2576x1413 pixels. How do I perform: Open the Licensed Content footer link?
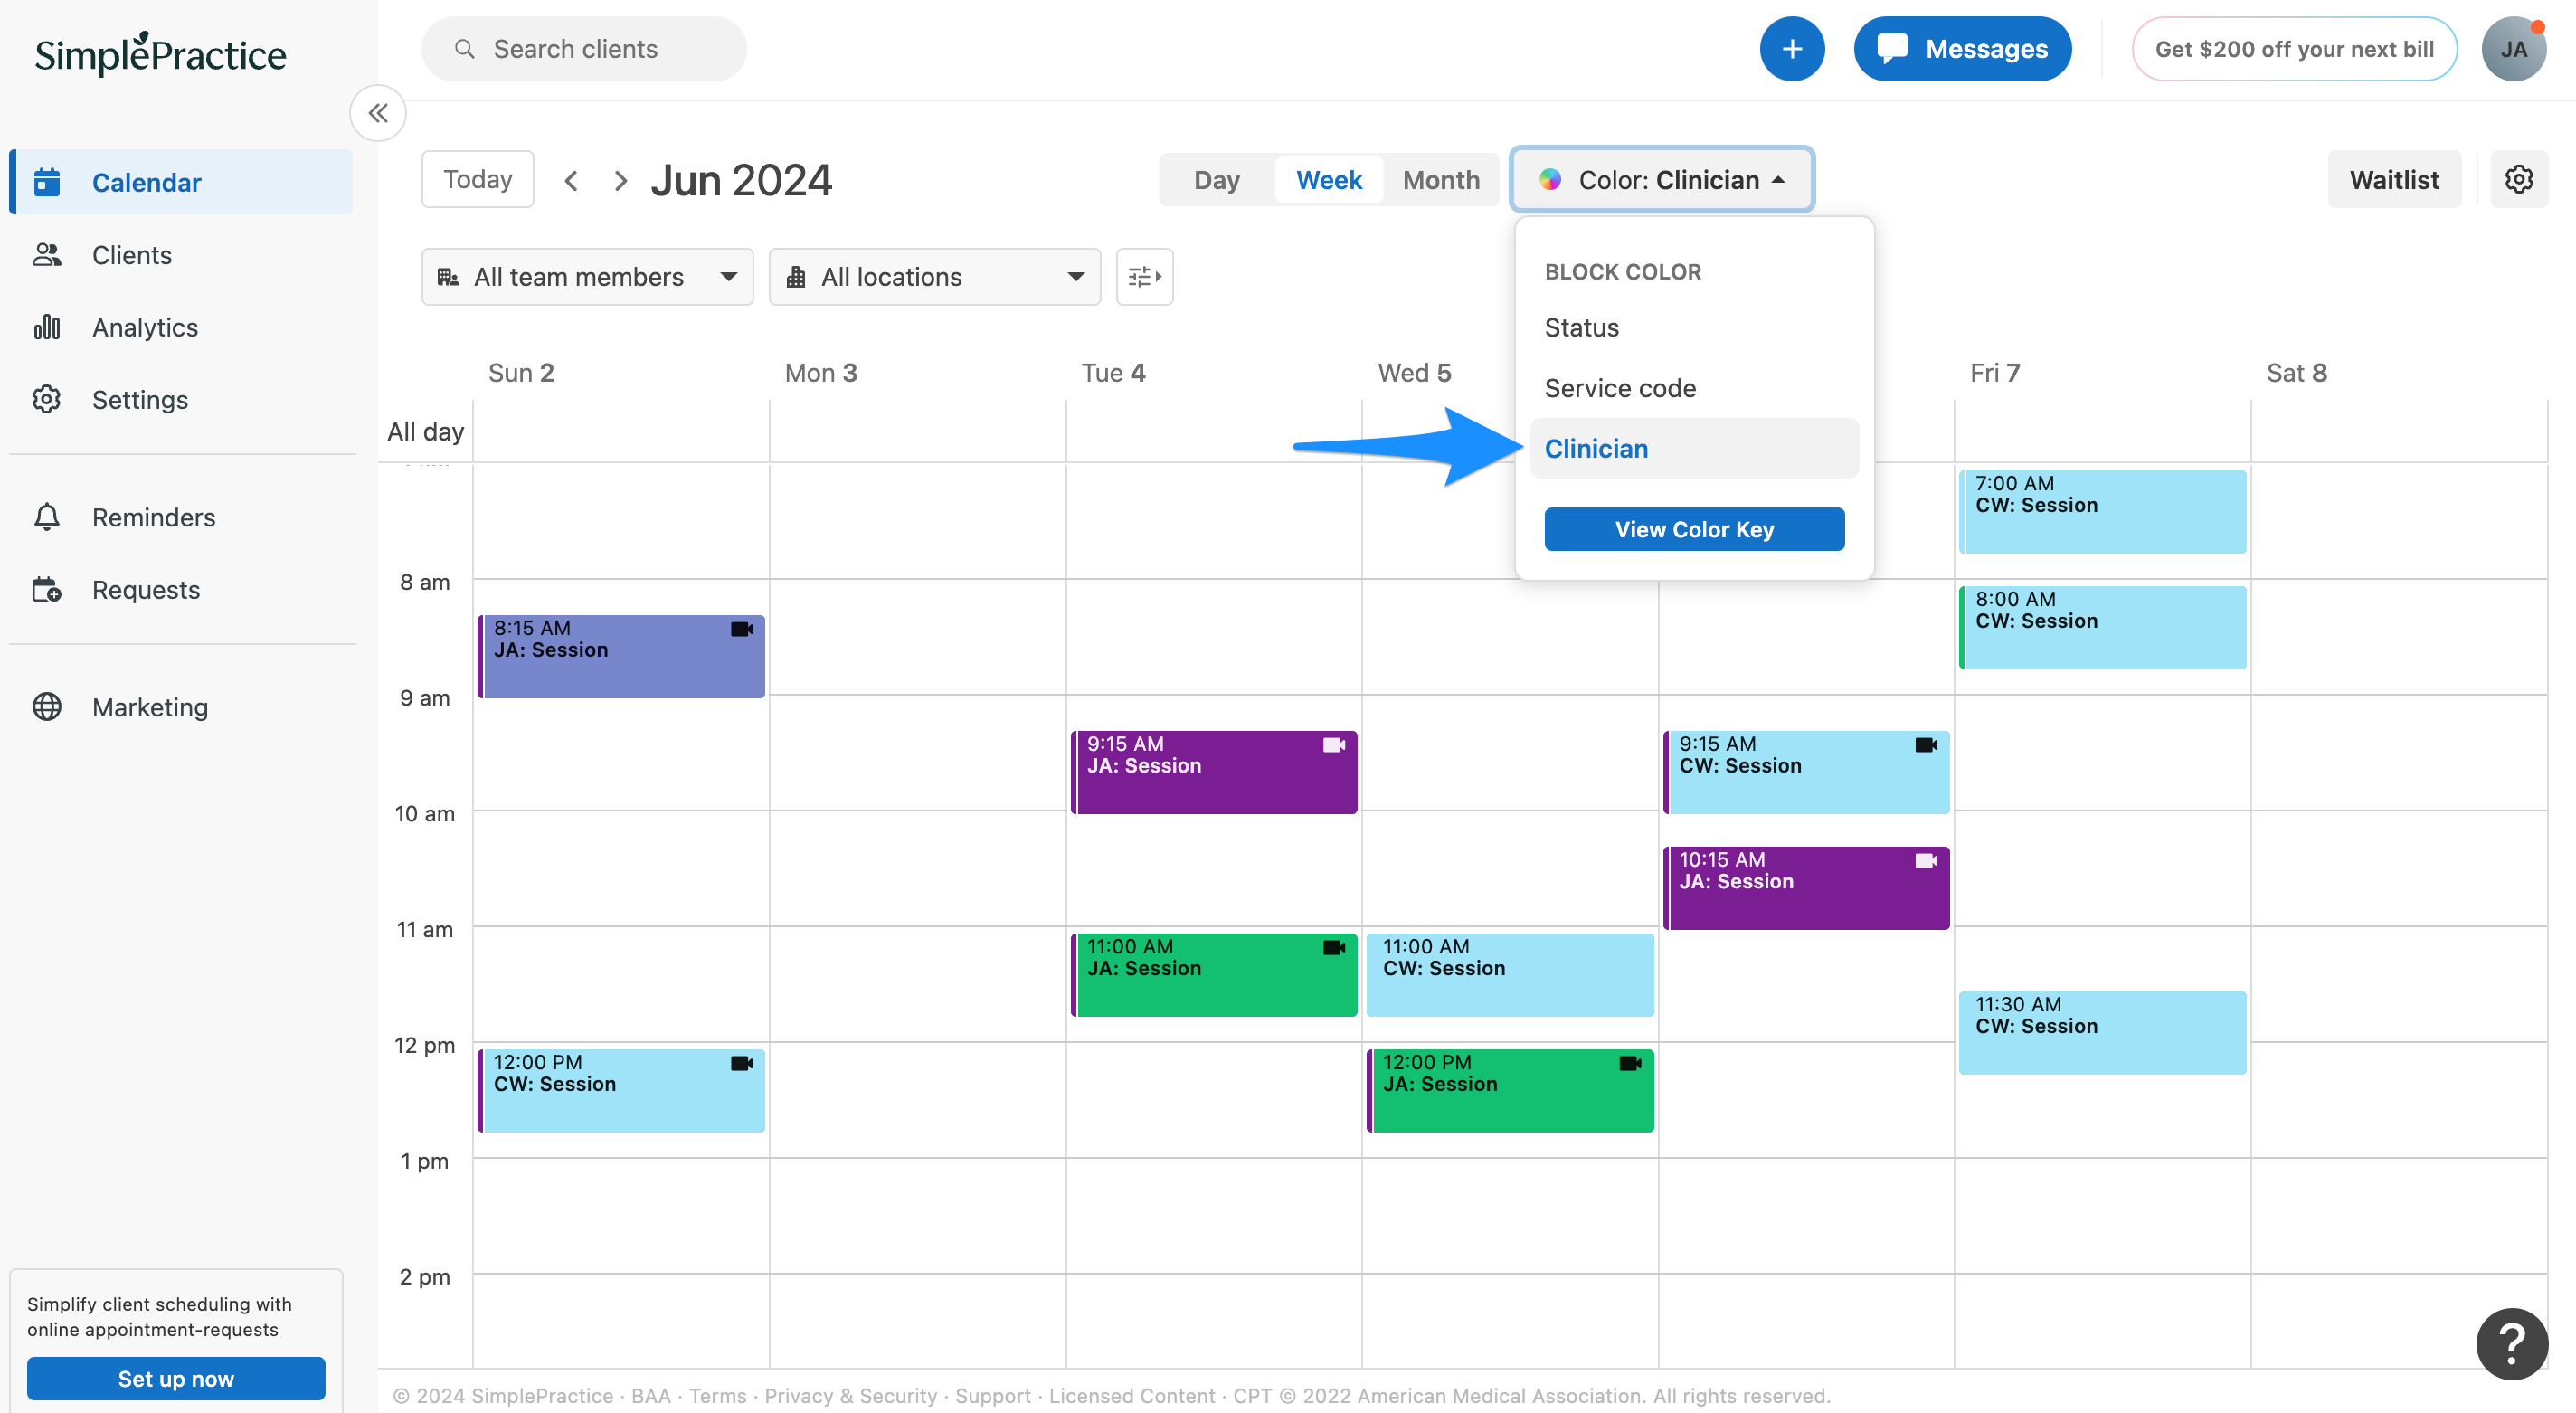(x=1131, y=1395)
